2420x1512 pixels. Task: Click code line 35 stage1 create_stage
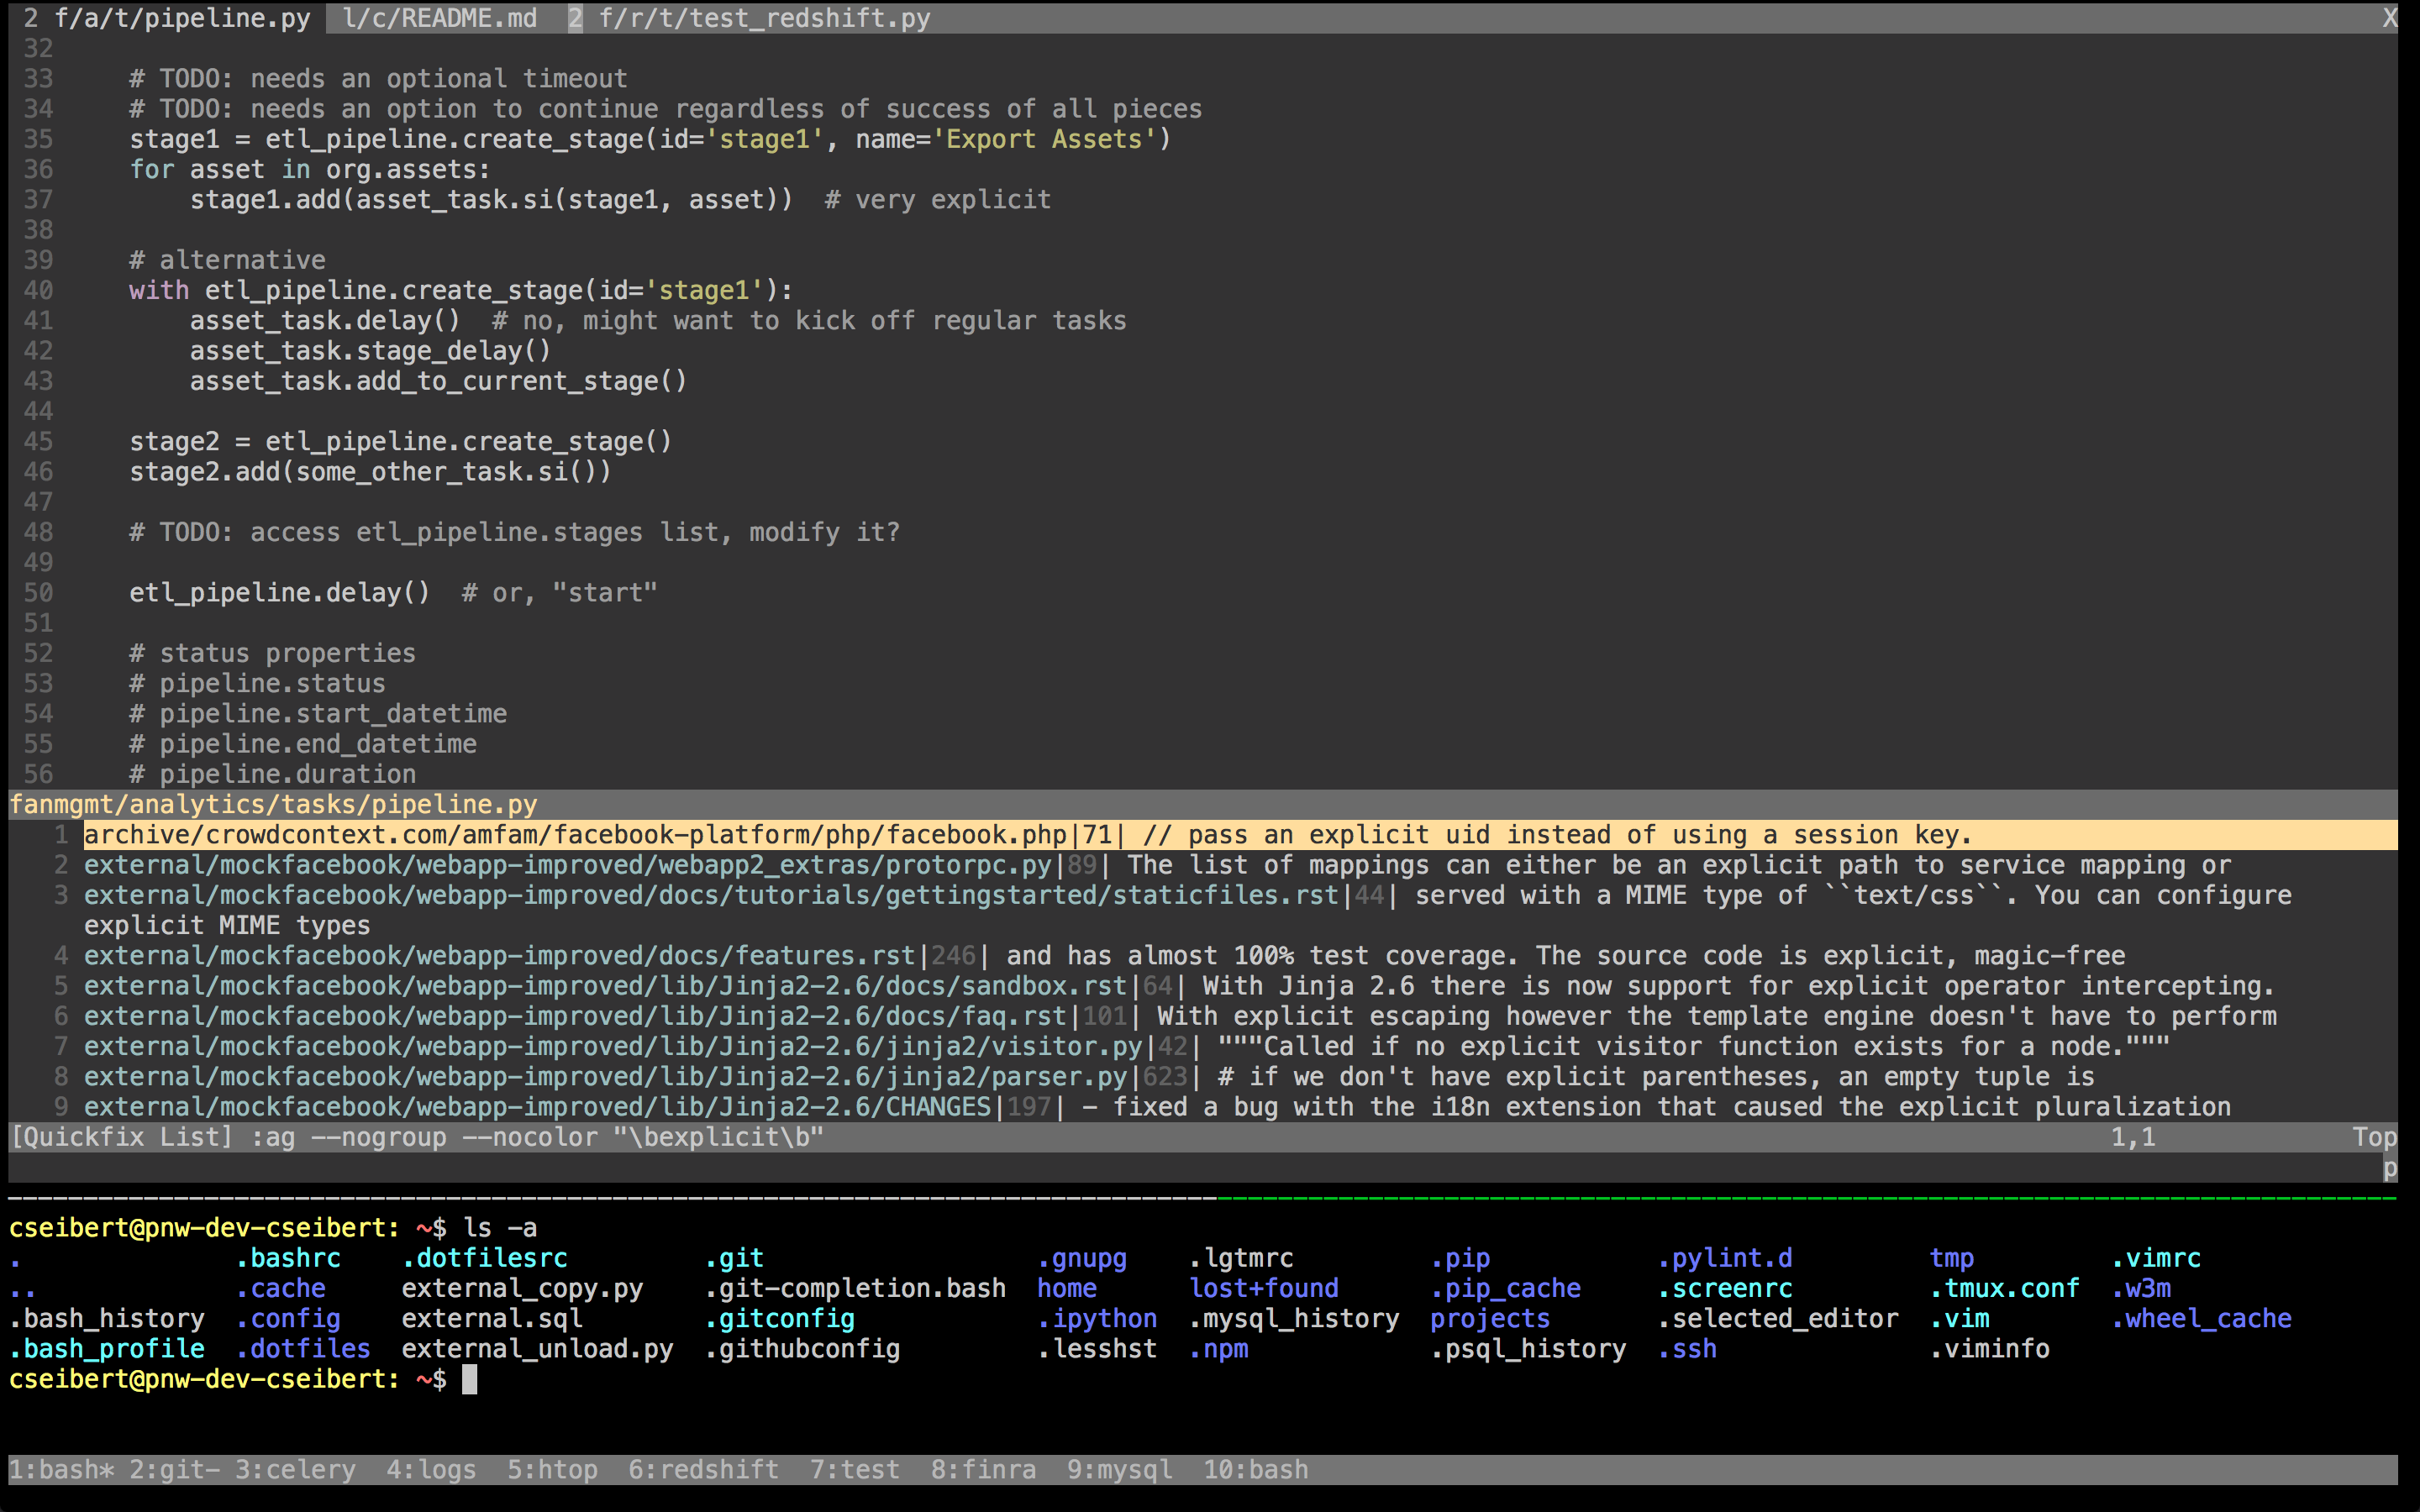(x=650, y=139)
